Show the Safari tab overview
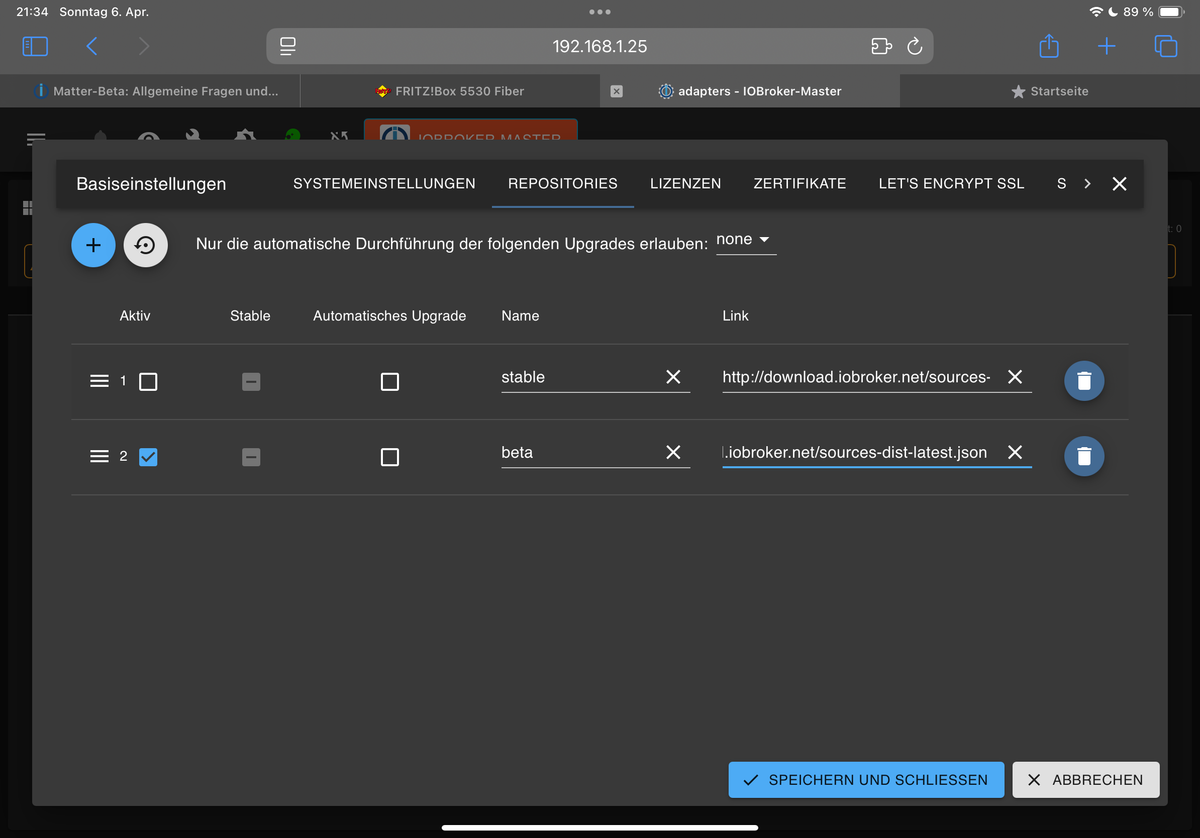This screenshot has height=838, width=1200. 1165,46
